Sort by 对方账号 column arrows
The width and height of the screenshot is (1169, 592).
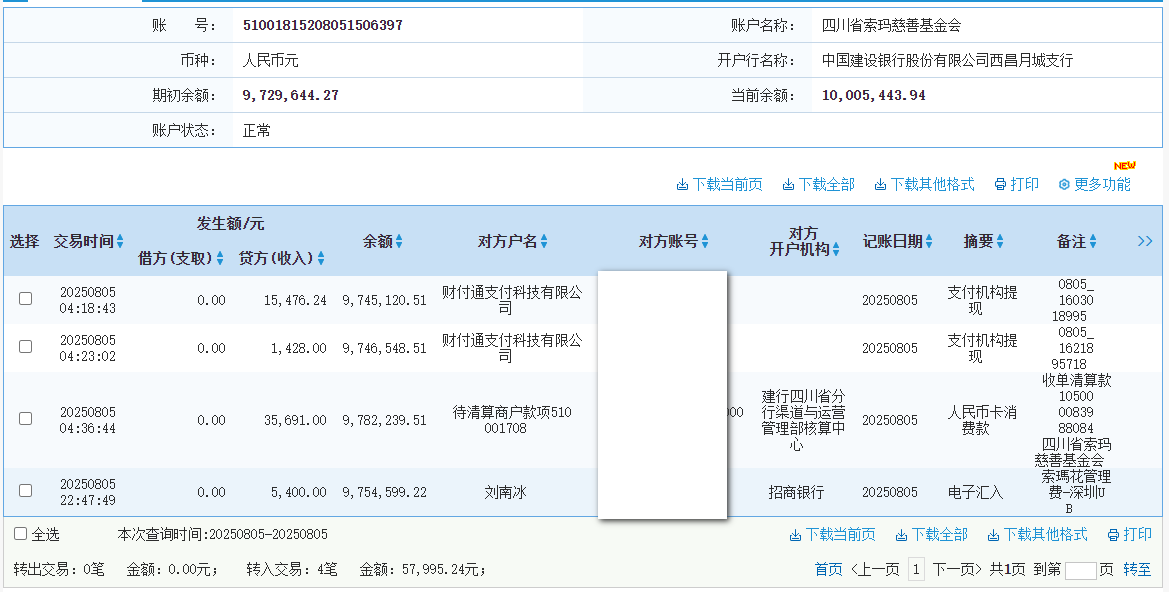(x=705, y=242)
